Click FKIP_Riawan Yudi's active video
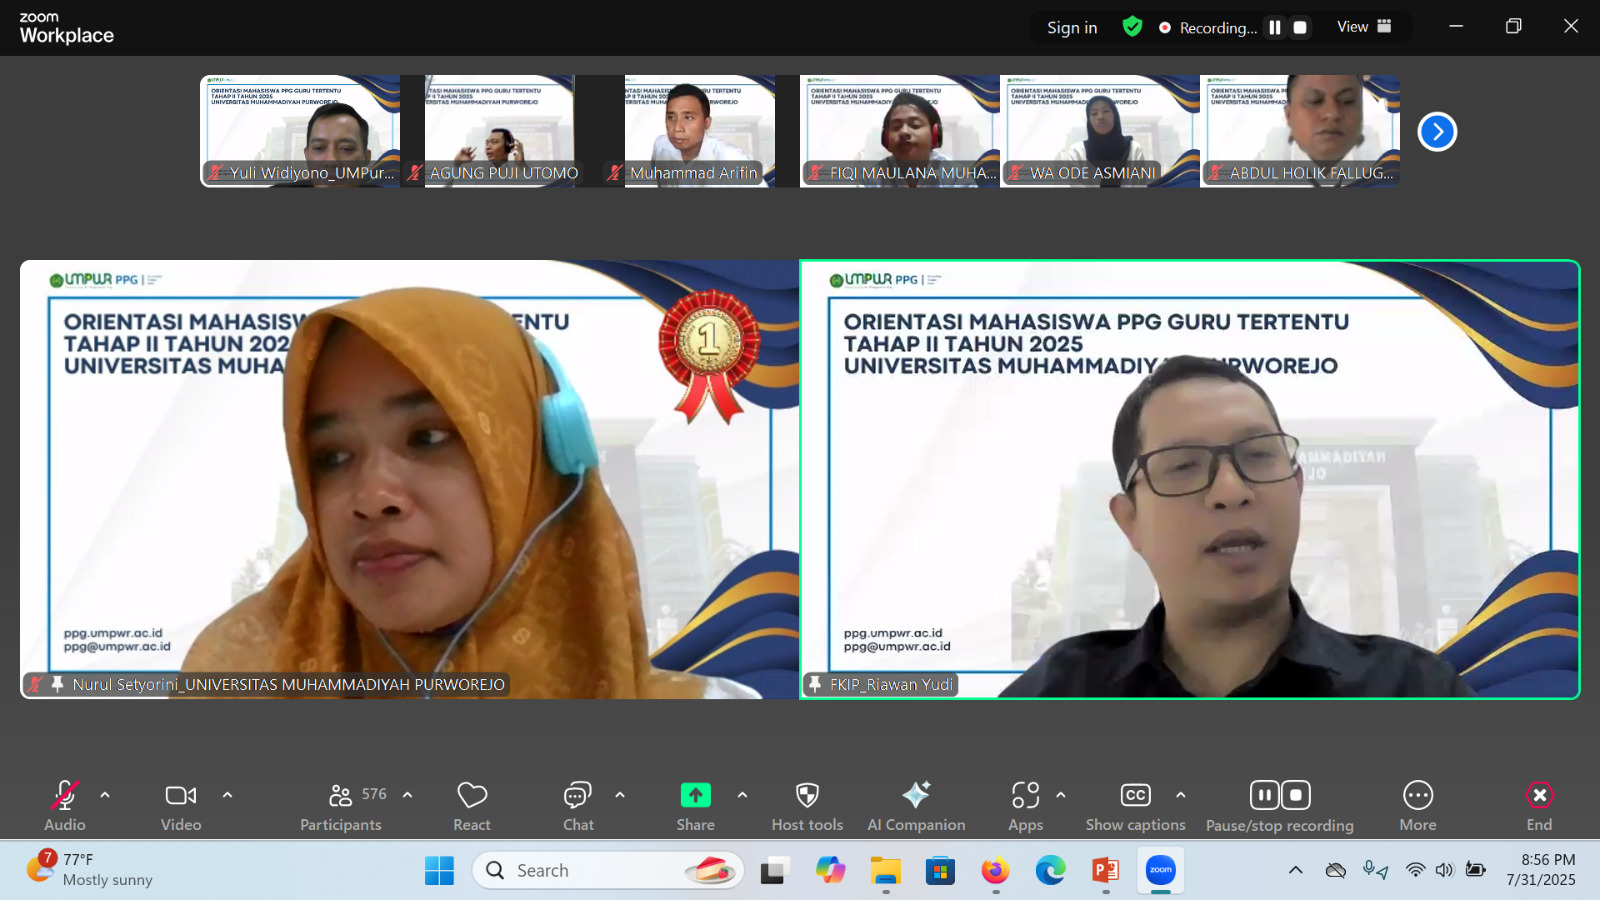This screenshot has height=900, width=1600. coord(1190,479)
